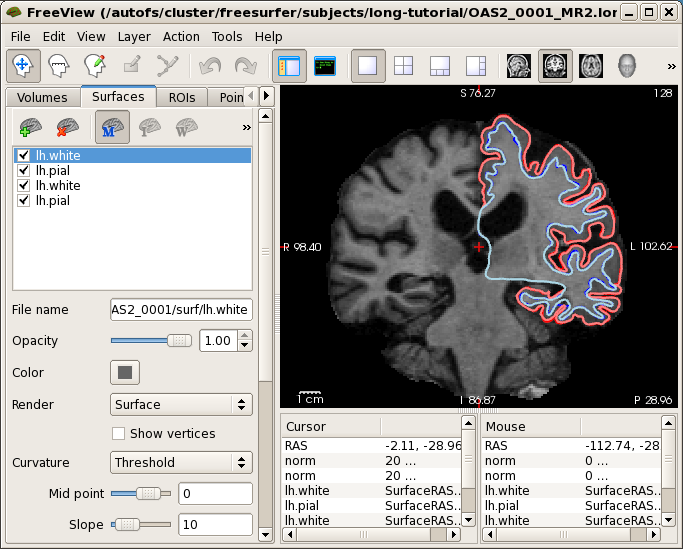The height and width of the screenshot is (549, 683).
Task: Switch to 2x2 layout view
Action: pyautogui.click(x=404, y=66)
